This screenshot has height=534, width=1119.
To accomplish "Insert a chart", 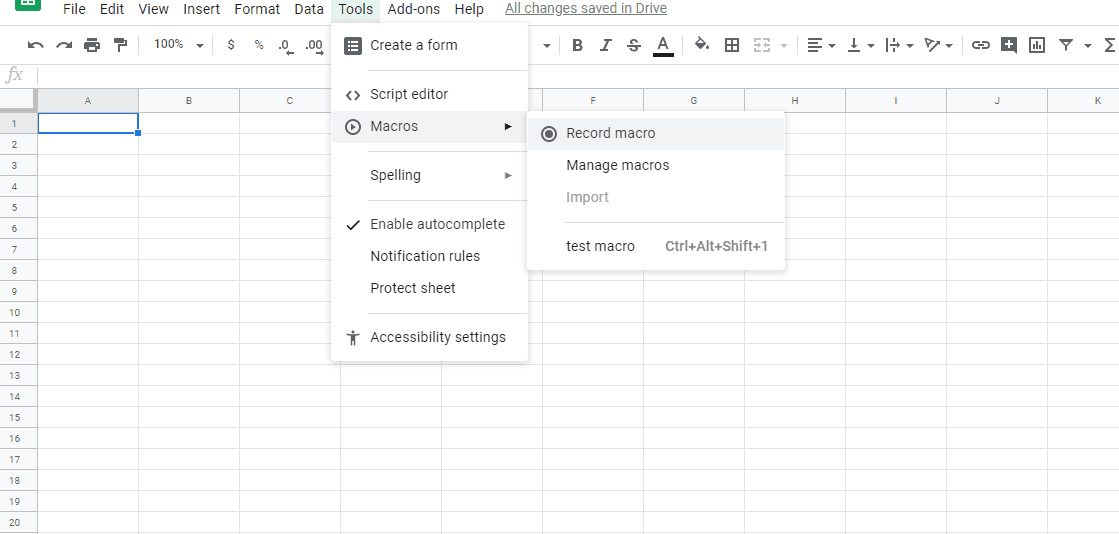I will (1036, 45).
